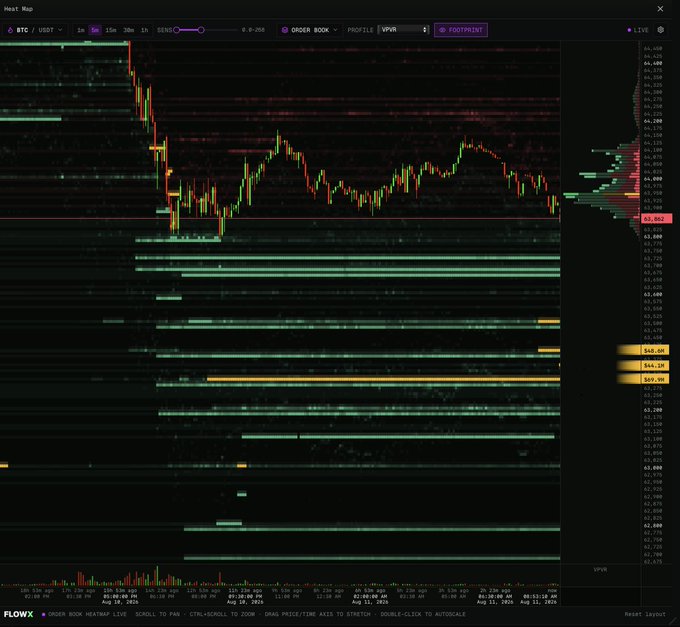This screenshot has width=680, height=627.
Task: Click the VPVR label below the profile
Action: [x=600, y=569]
